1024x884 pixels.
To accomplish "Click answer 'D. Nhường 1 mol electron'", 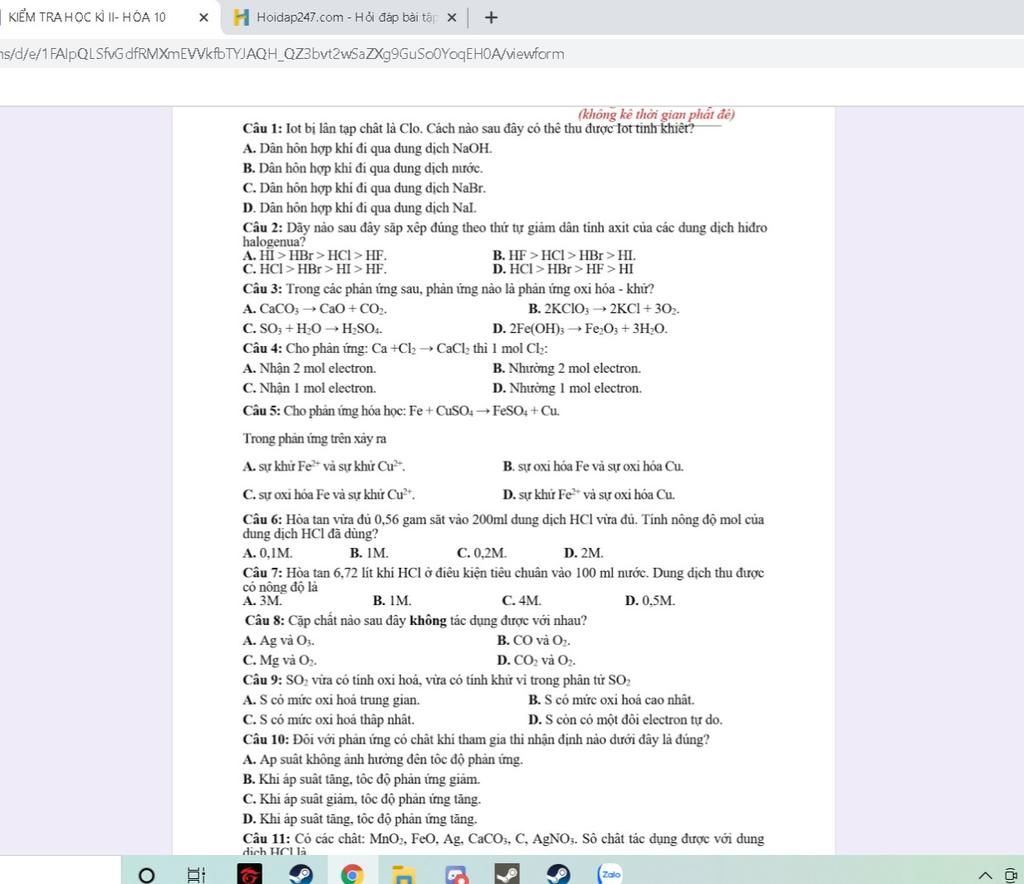I will pos(567,388).
